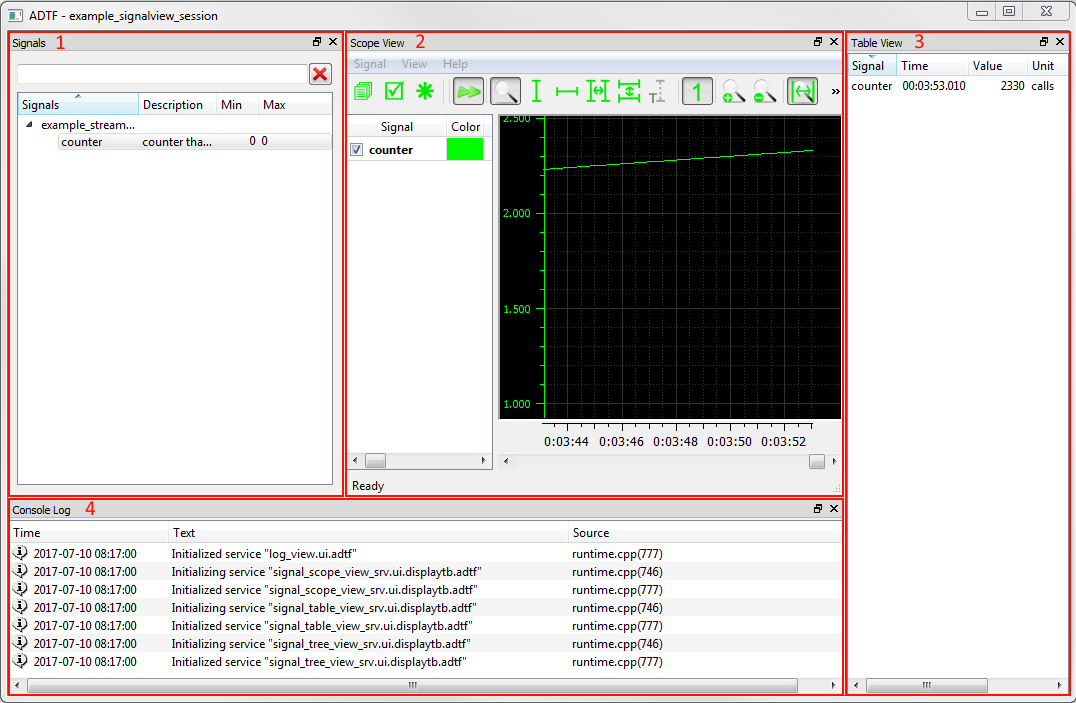The image size is (1076, 703).
Task: Select the horizontal range cursor tool
Action: click(x=567, y=91)
